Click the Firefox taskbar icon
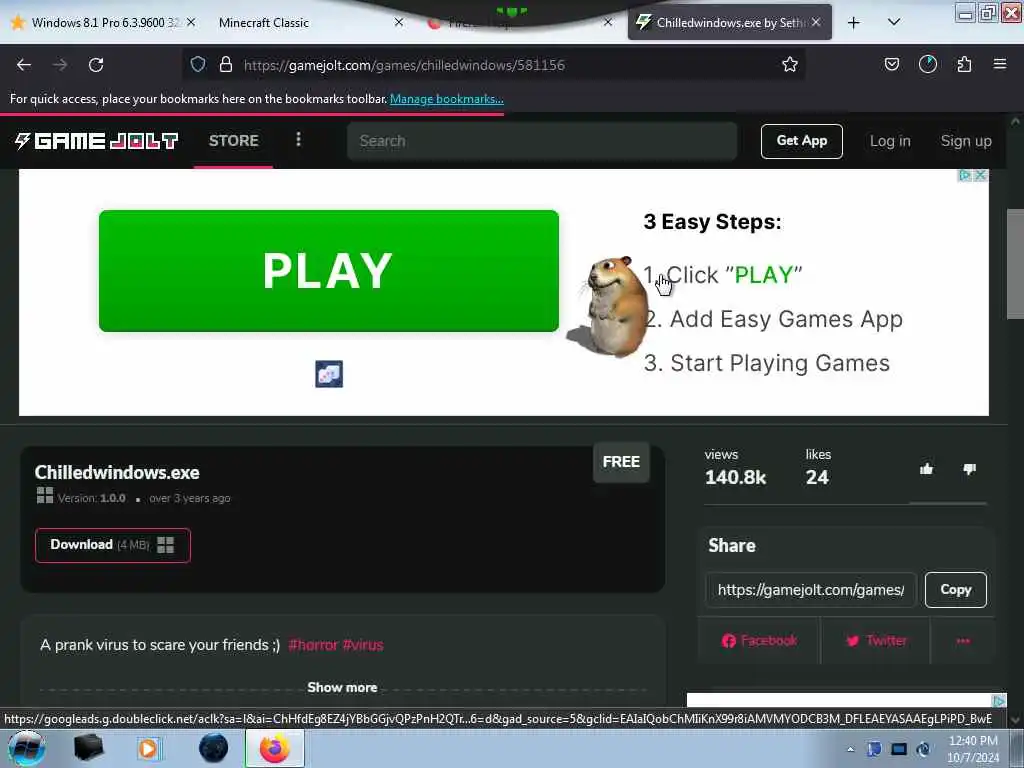The height and width of the screenshot is (768, 1024). [275, 748]
